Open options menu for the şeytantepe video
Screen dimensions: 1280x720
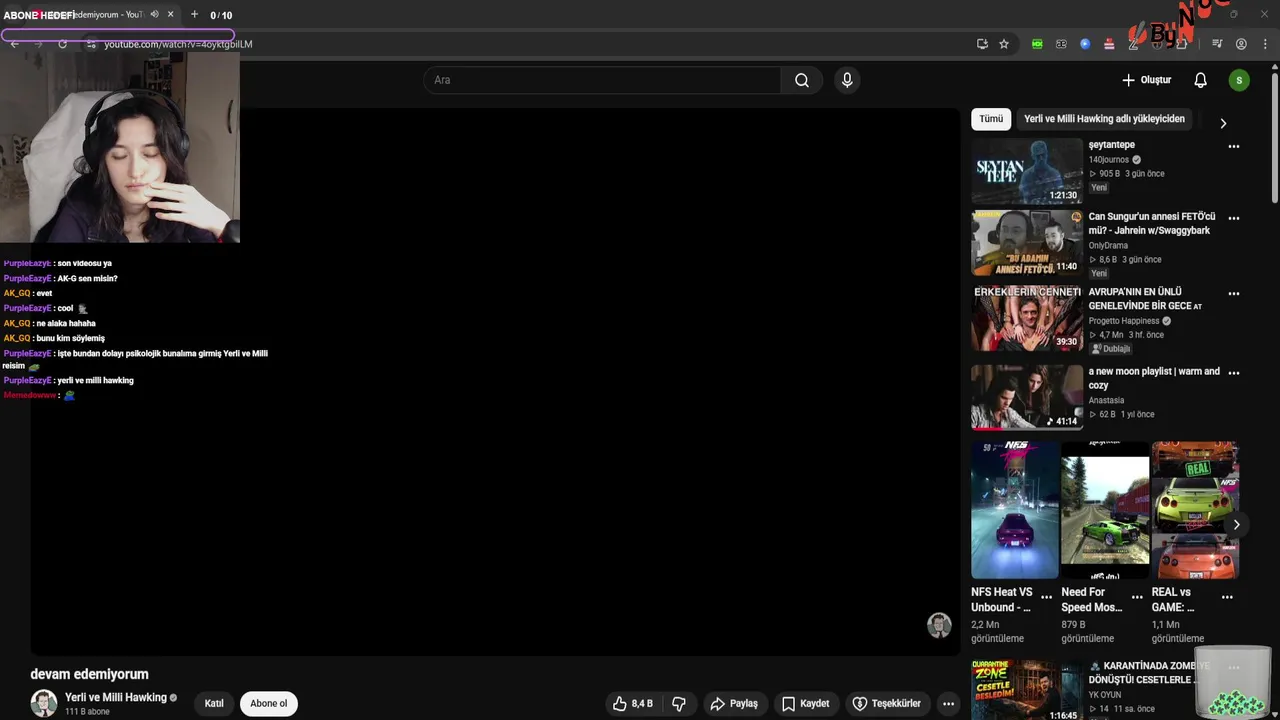pos(1234,146)
